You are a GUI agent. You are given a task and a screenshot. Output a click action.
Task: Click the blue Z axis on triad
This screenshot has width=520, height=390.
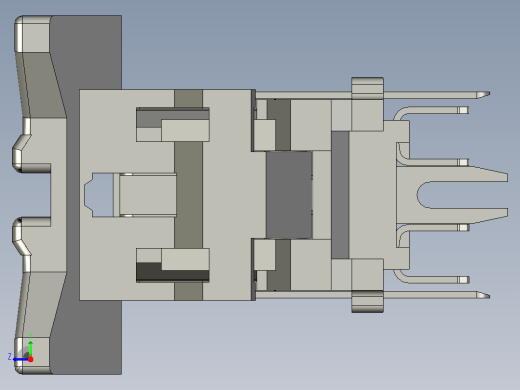tap(21, 359)
